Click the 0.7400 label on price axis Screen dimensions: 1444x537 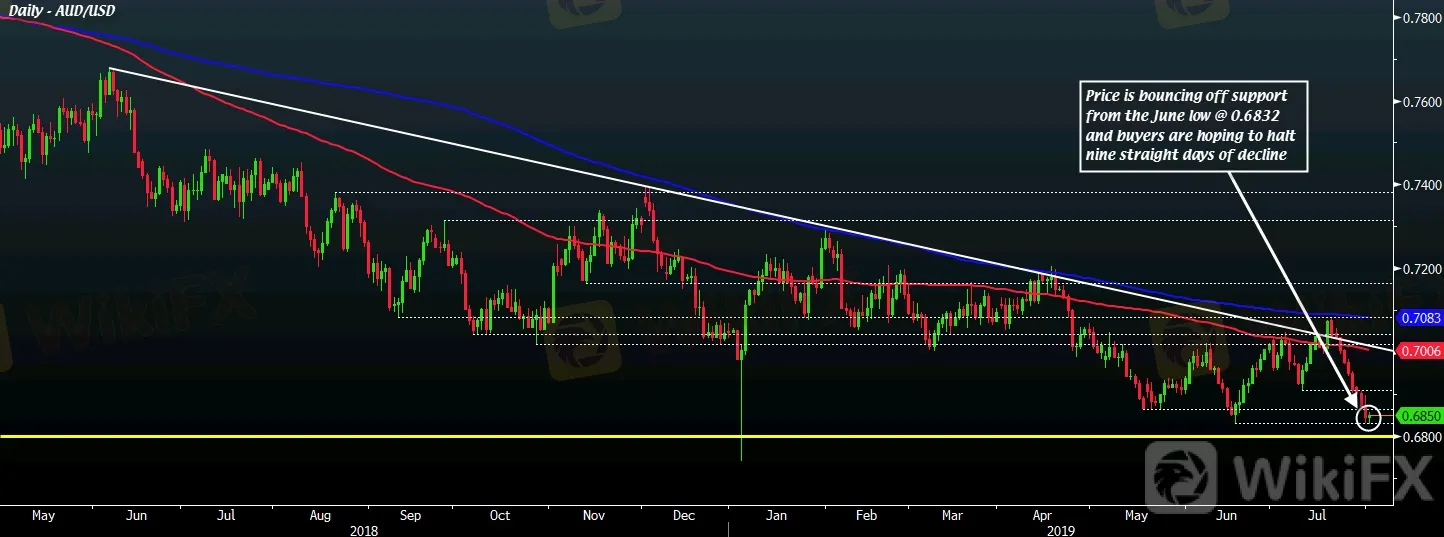1421,186
